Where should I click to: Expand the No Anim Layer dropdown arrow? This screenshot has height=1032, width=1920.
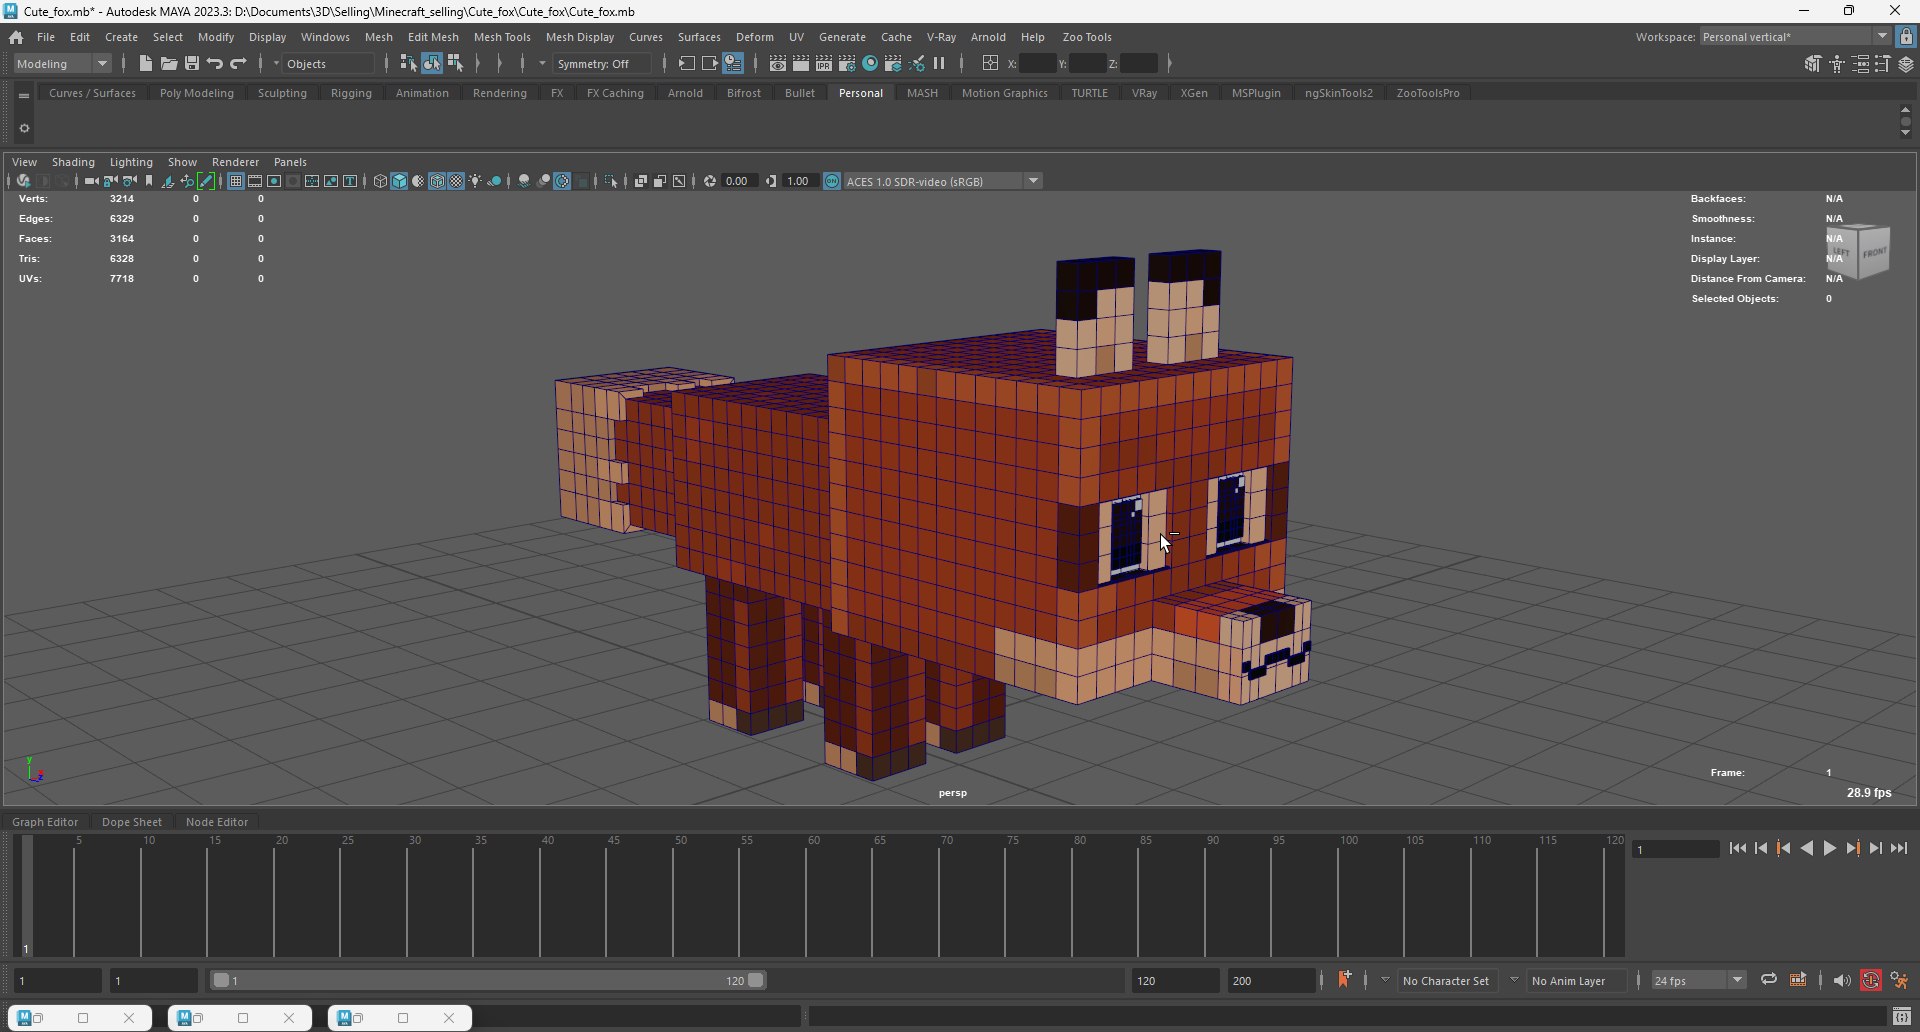(1514, 980)
